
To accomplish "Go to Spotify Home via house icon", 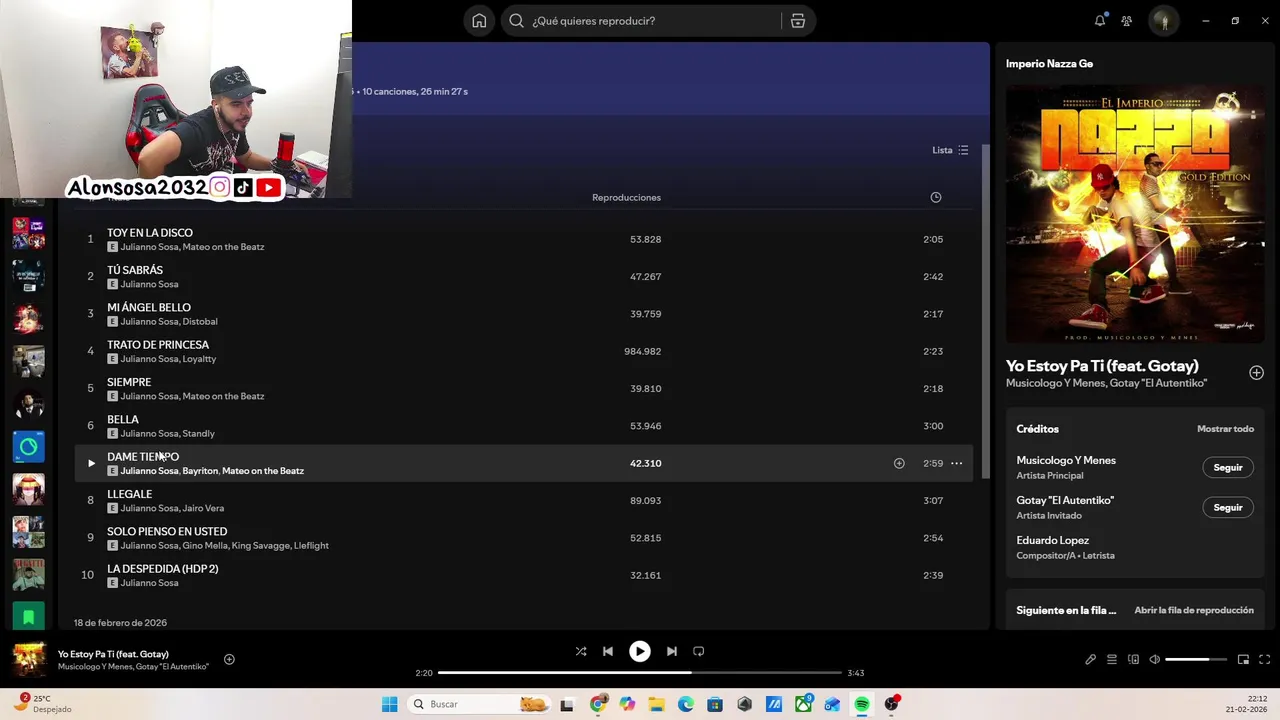I will (479, 21).
